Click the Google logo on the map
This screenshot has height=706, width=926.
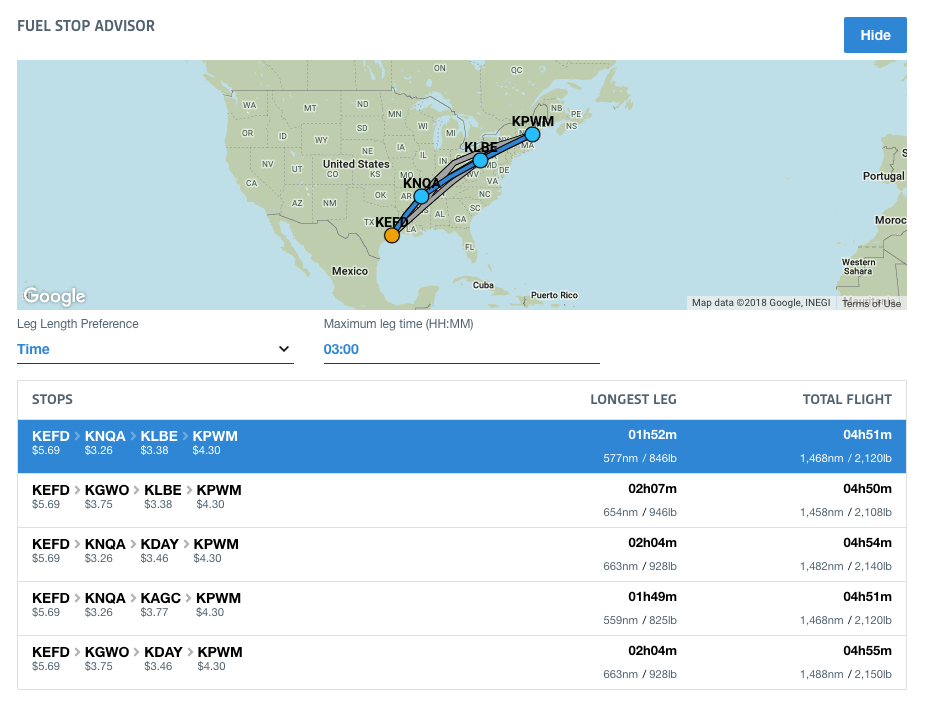coord(54,296)
